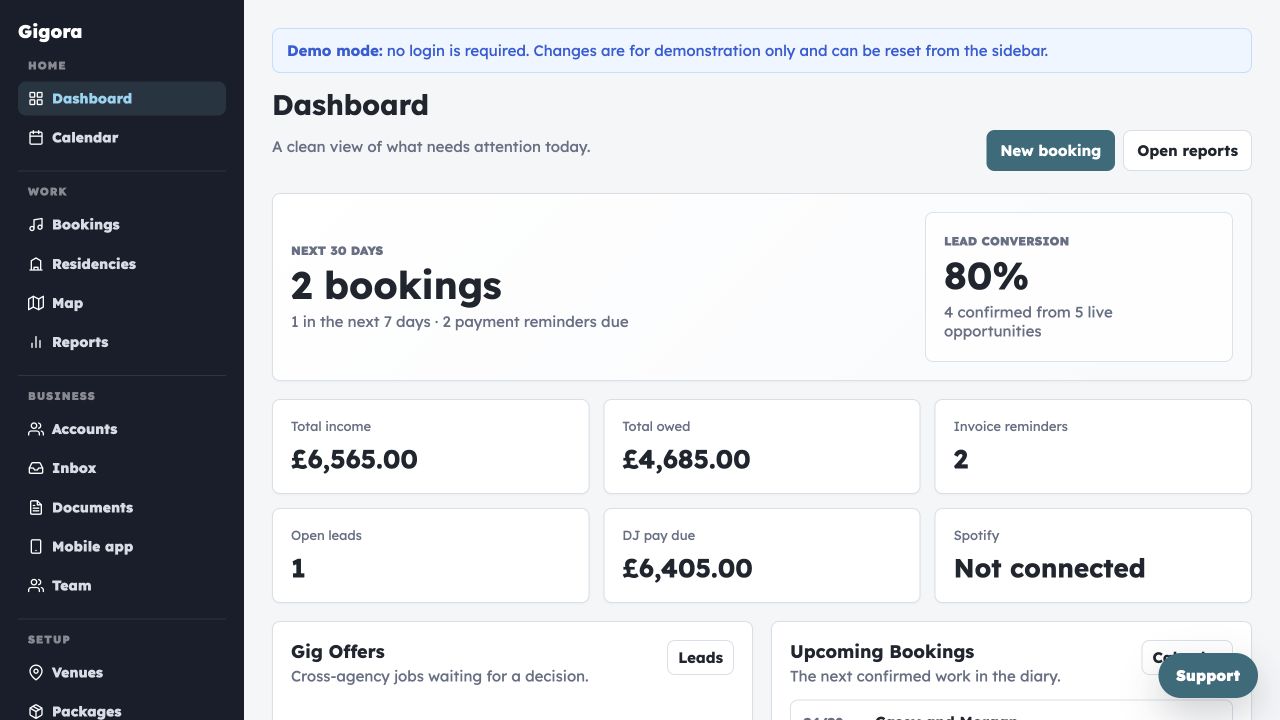Select Residencies in the sidebar
The width and height of the screenshot is (1280, 720).
tap(122, 264)
